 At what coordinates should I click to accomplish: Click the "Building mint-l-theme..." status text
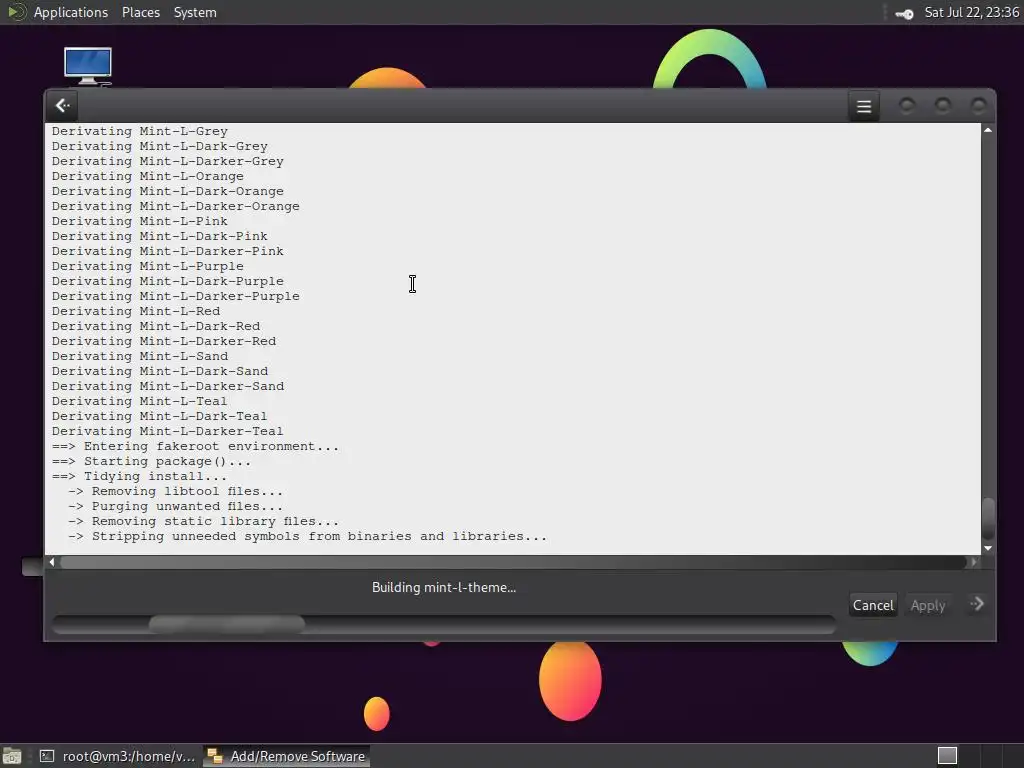443,588
